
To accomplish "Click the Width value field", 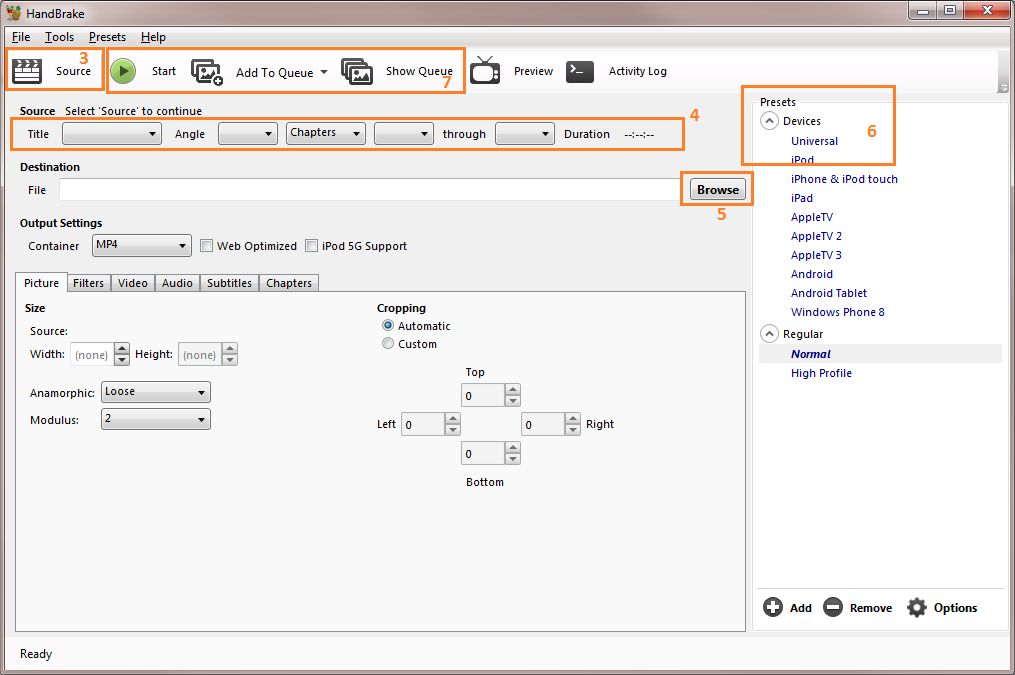I will click(92, 355).
